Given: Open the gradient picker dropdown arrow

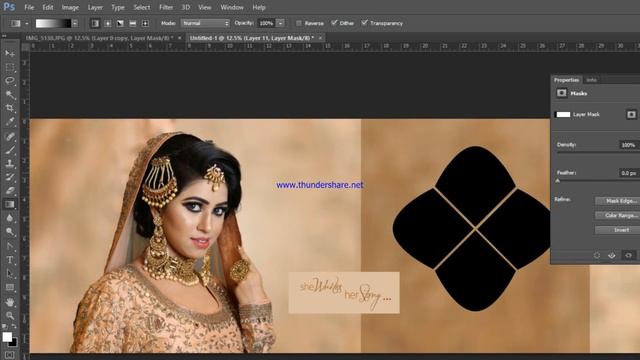Looking at the screenshot, I should (75, 23).
